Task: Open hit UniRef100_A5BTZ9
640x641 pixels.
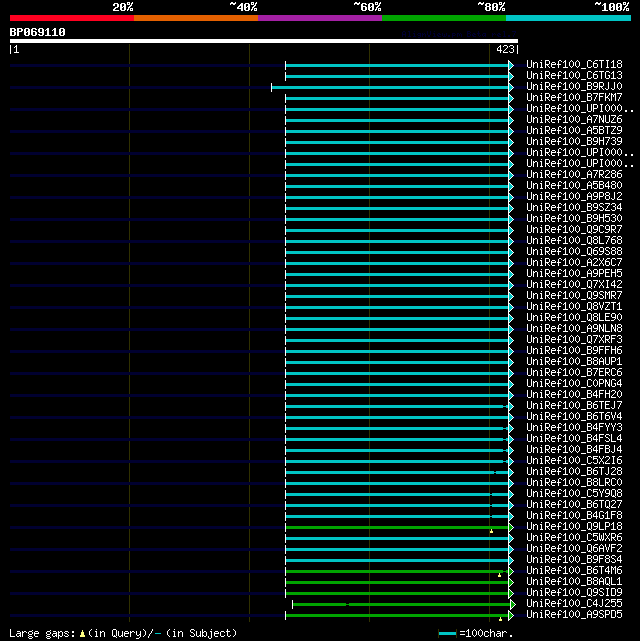Action: point(574,130)
